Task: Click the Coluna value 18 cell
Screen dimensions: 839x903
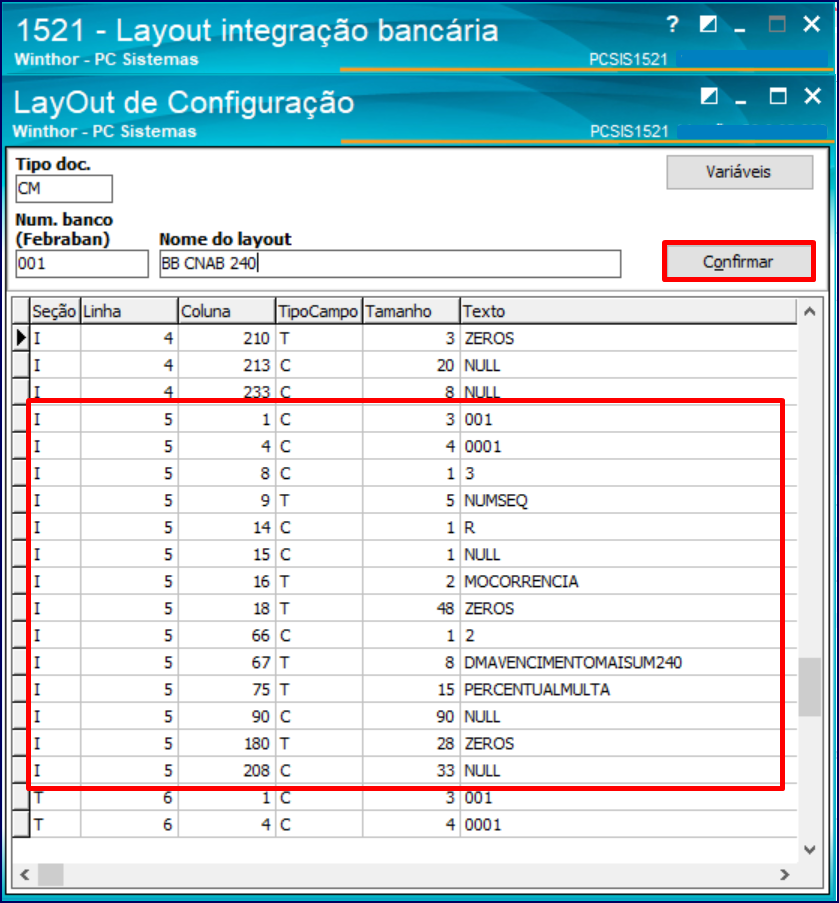Action: tap(227, 608)
